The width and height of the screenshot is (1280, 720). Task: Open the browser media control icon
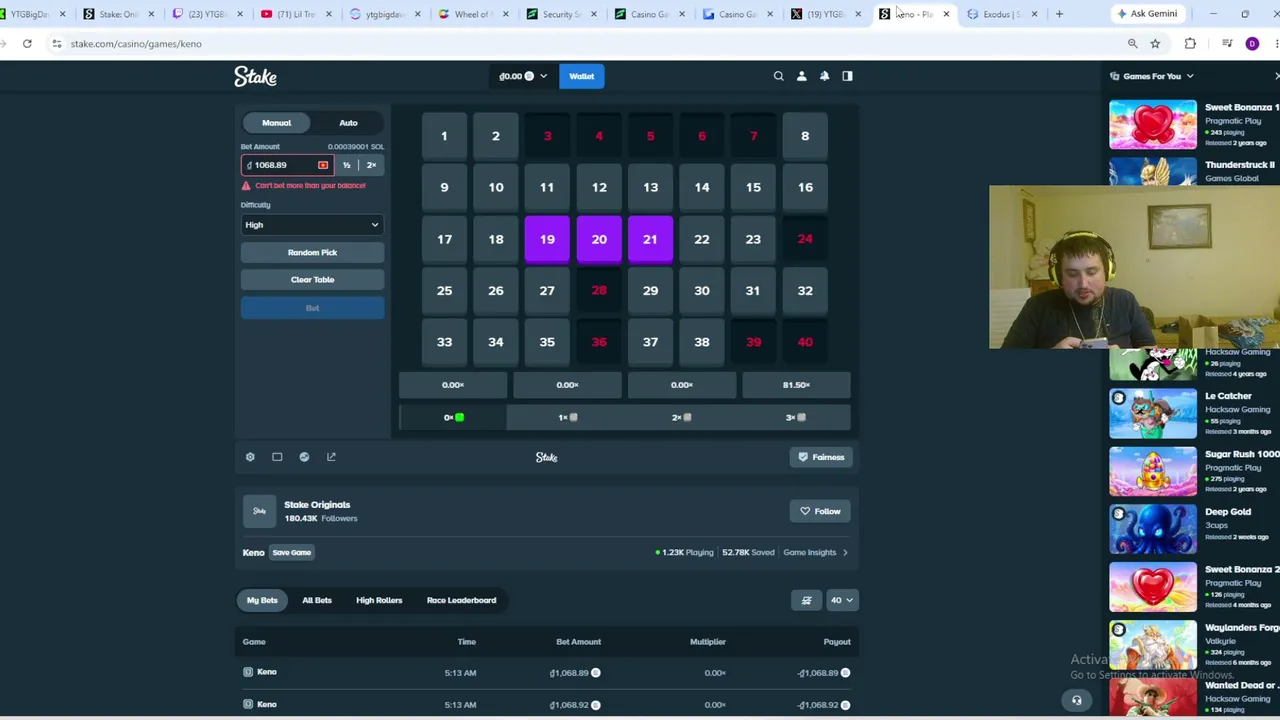tap(1227, 44)
